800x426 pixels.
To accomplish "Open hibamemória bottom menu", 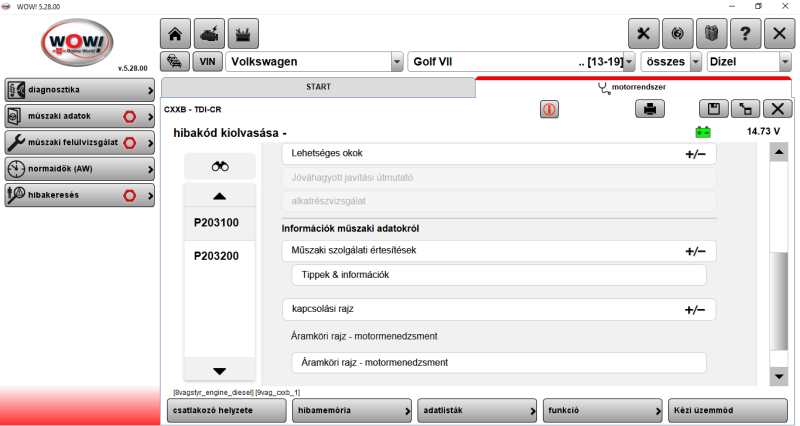I will pyautogui.click(x=352, y=411).
